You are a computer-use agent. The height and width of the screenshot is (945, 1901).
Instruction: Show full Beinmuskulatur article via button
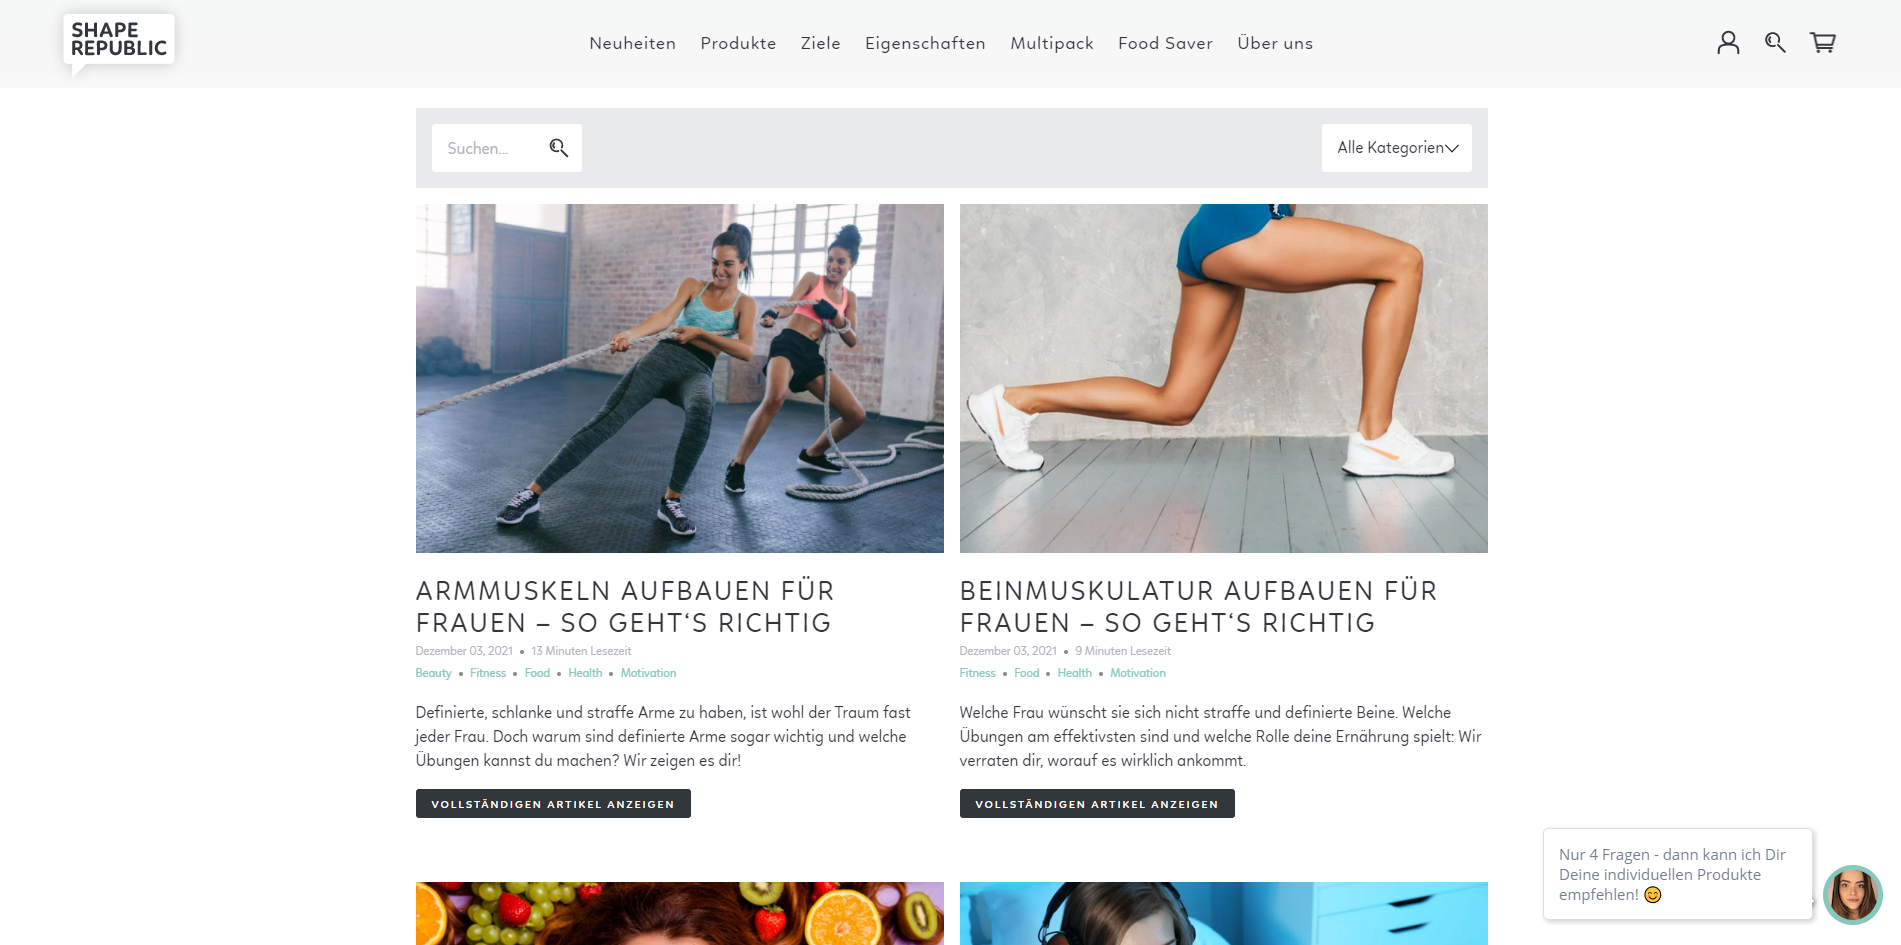(1097, 804)
